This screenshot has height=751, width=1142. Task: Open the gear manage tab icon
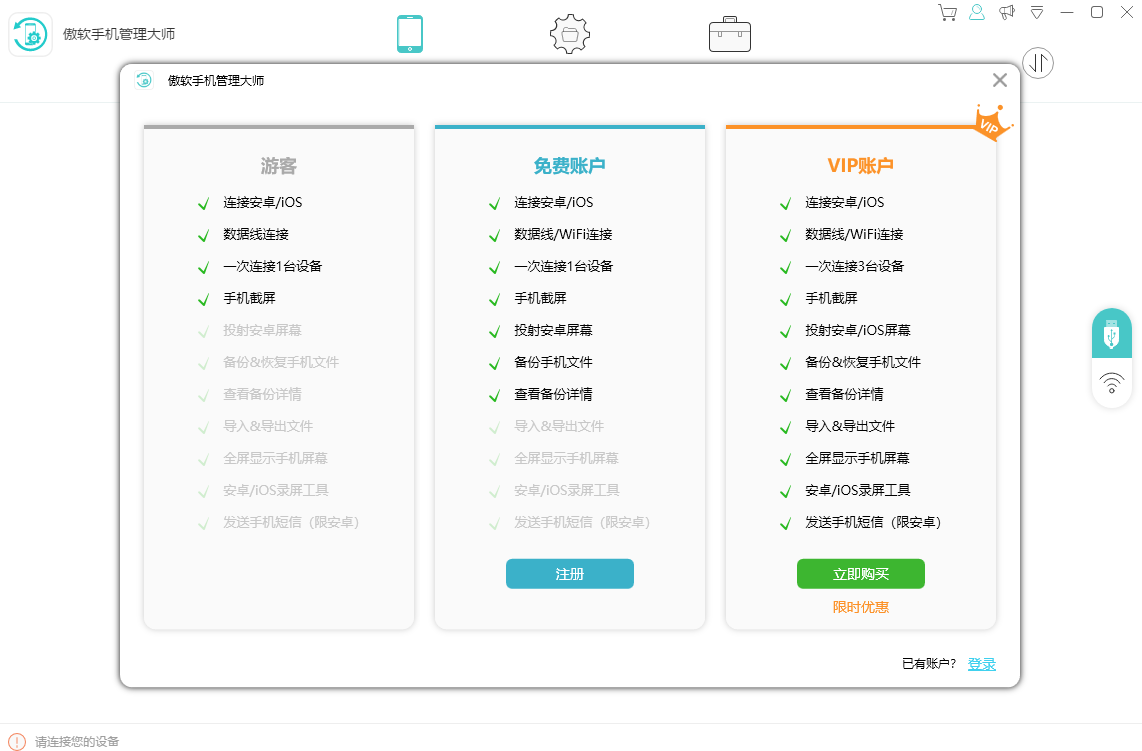tap(570, 34)
